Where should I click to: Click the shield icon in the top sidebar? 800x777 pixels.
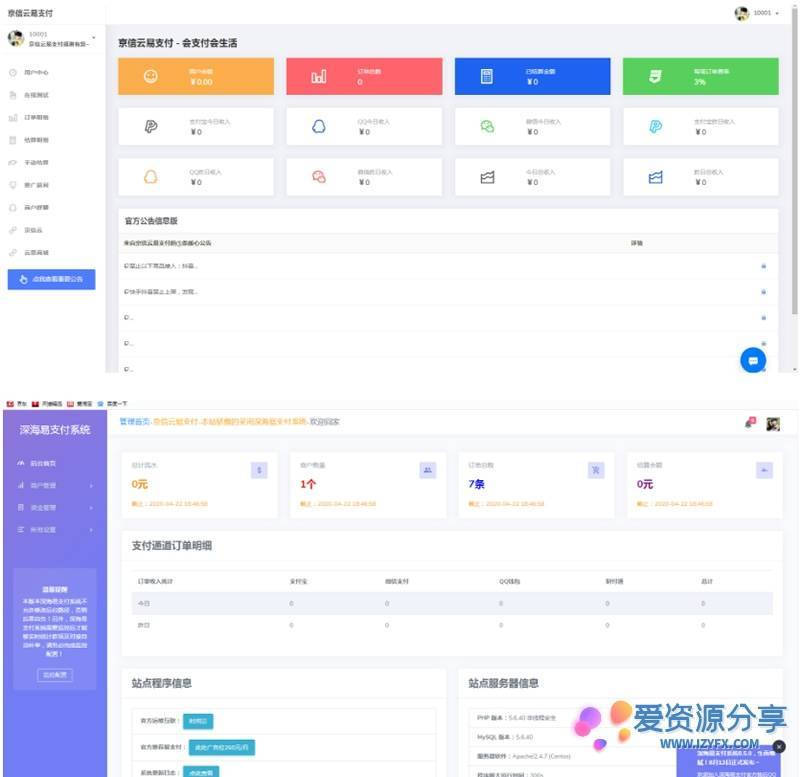coord(13,185)
